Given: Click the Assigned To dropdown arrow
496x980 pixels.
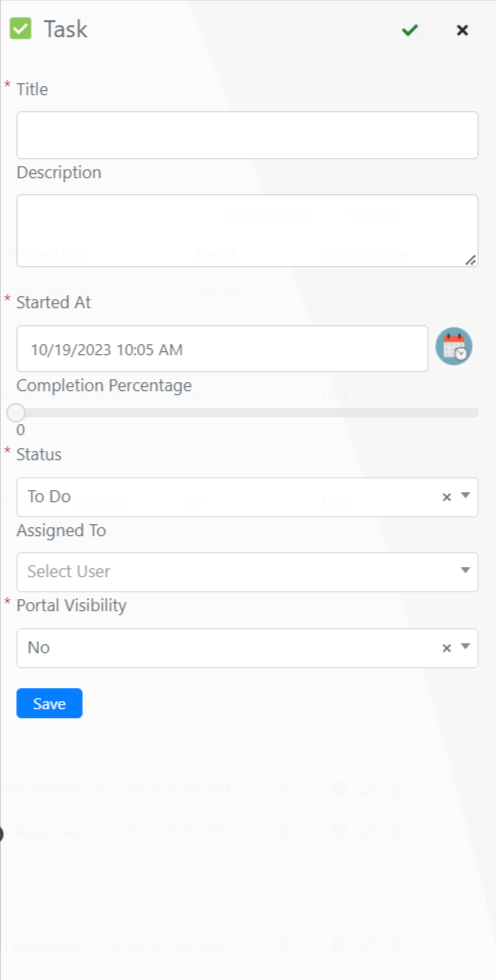Looking at the screenshot, I should tap(465, 570).
